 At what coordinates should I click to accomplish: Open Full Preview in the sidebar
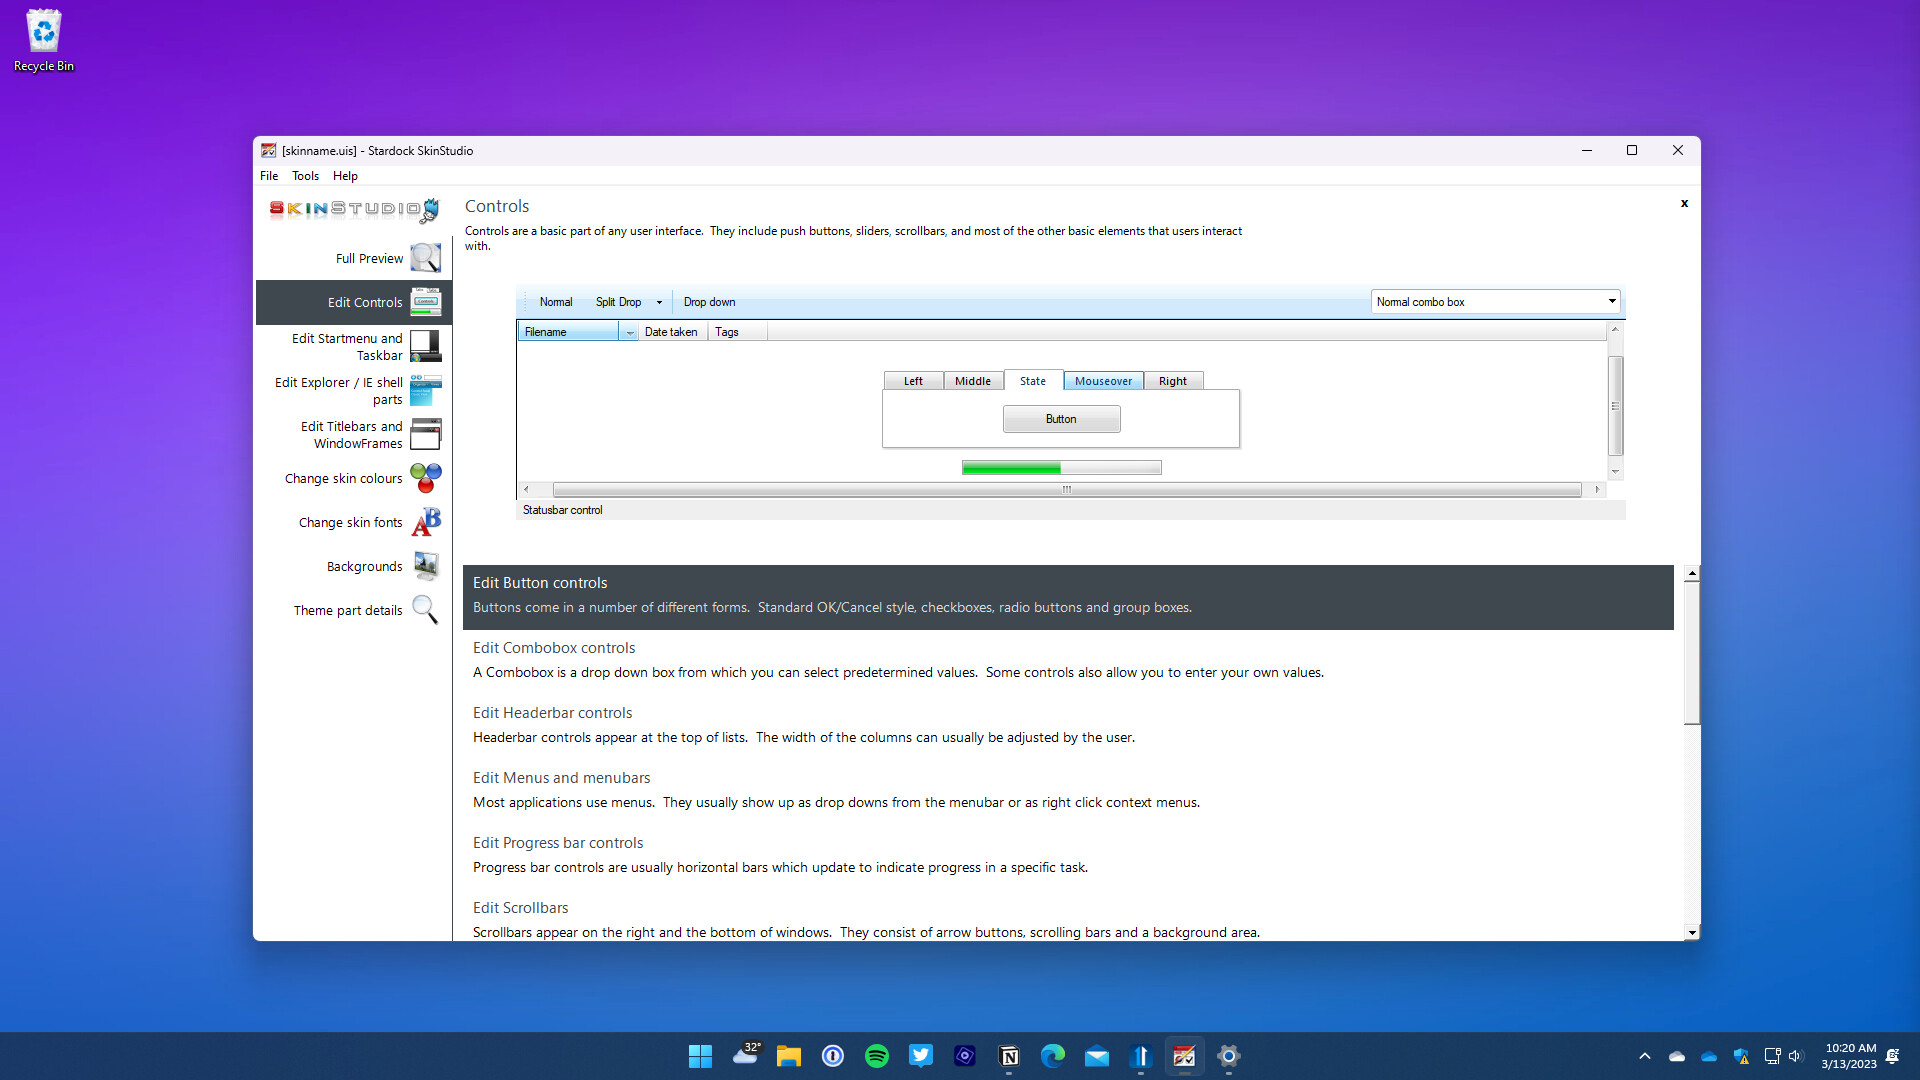coord(368,258)
